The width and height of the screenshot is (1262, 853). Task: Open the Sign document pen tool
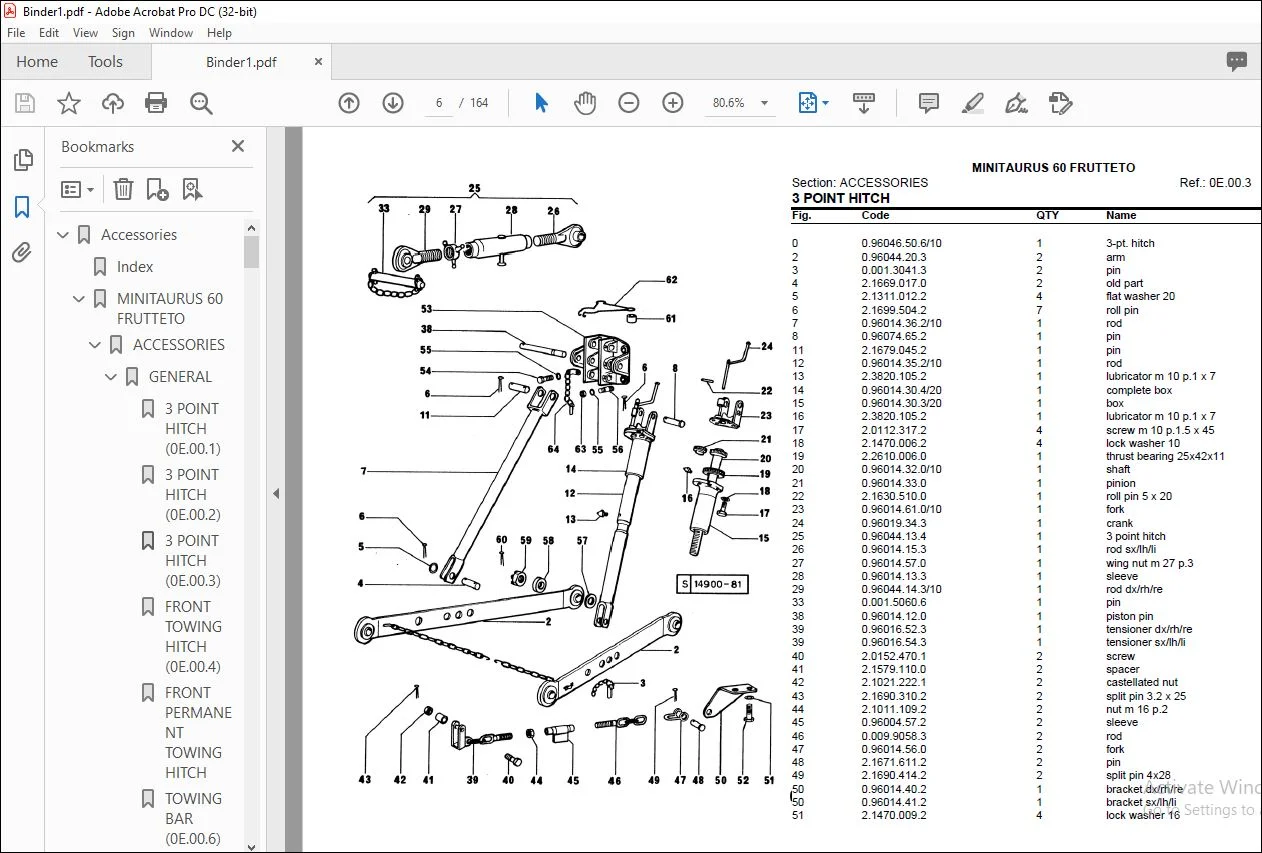[x=1016, y=103]
